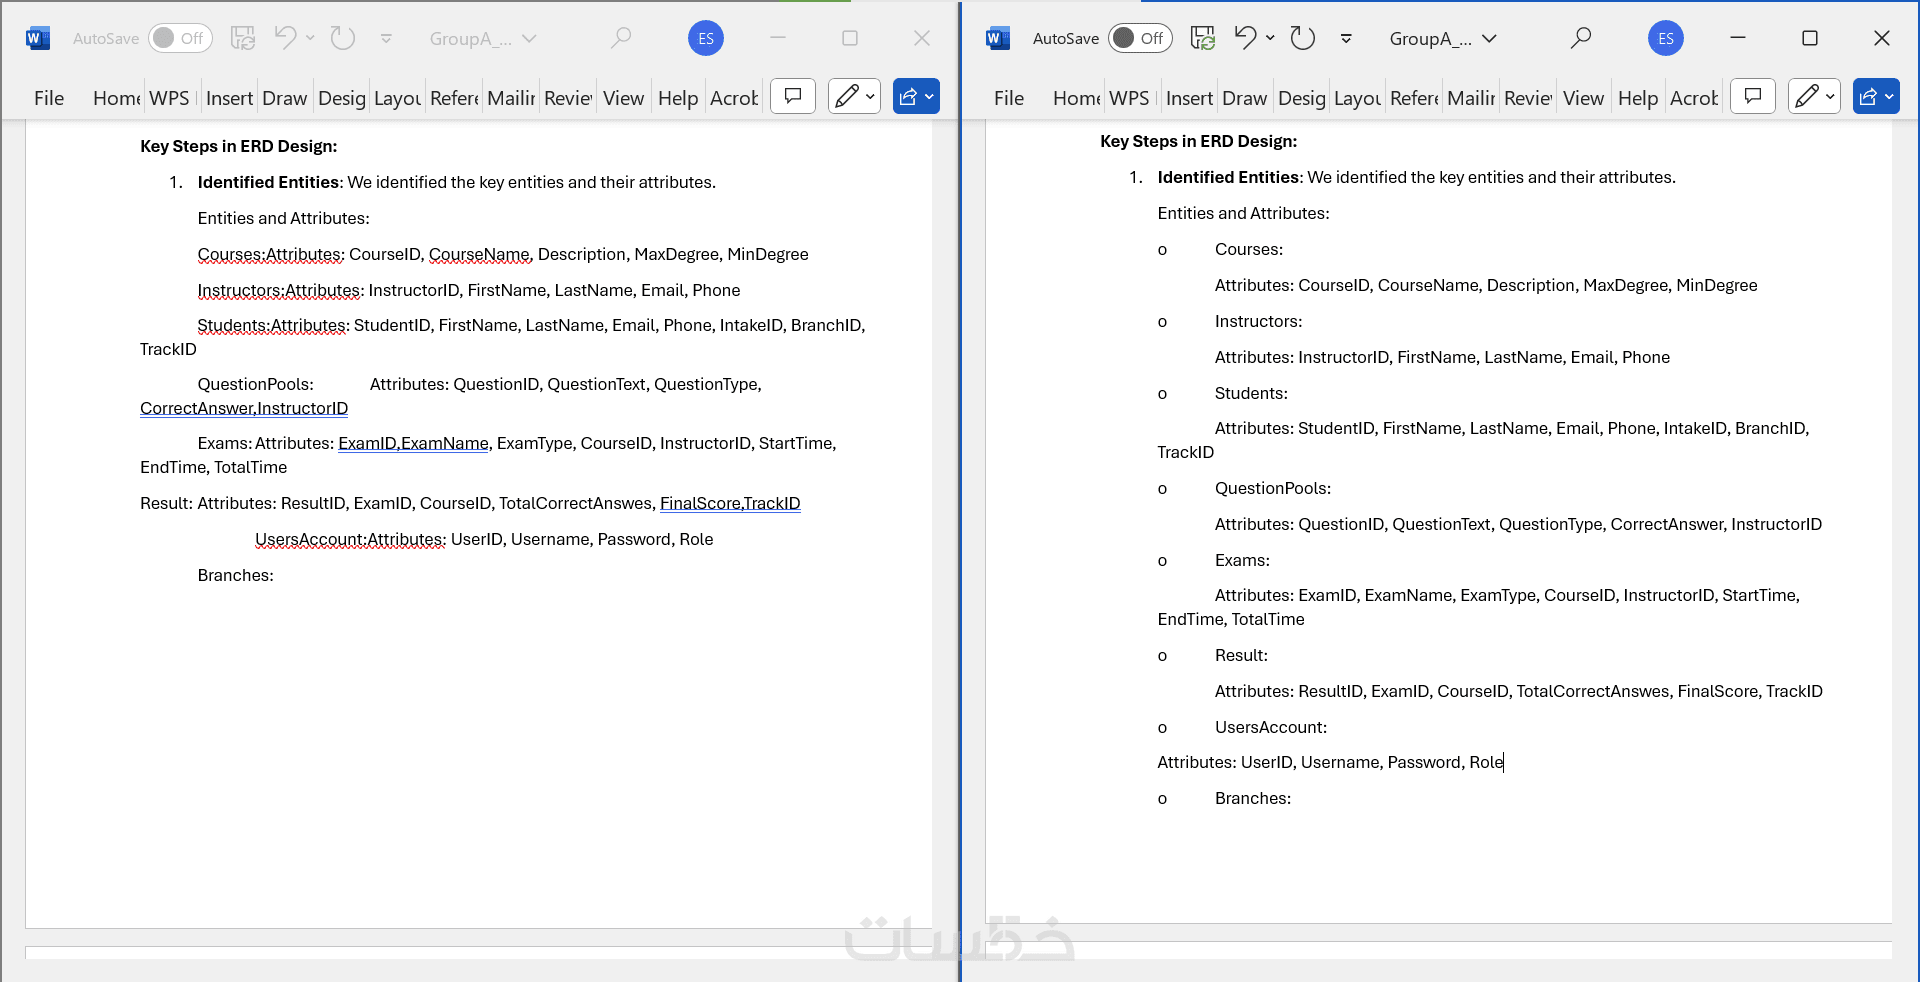1920x982 pixels.
Task: Open Help tab in left window
Action: pyautogui.click(x=678, y=98)
